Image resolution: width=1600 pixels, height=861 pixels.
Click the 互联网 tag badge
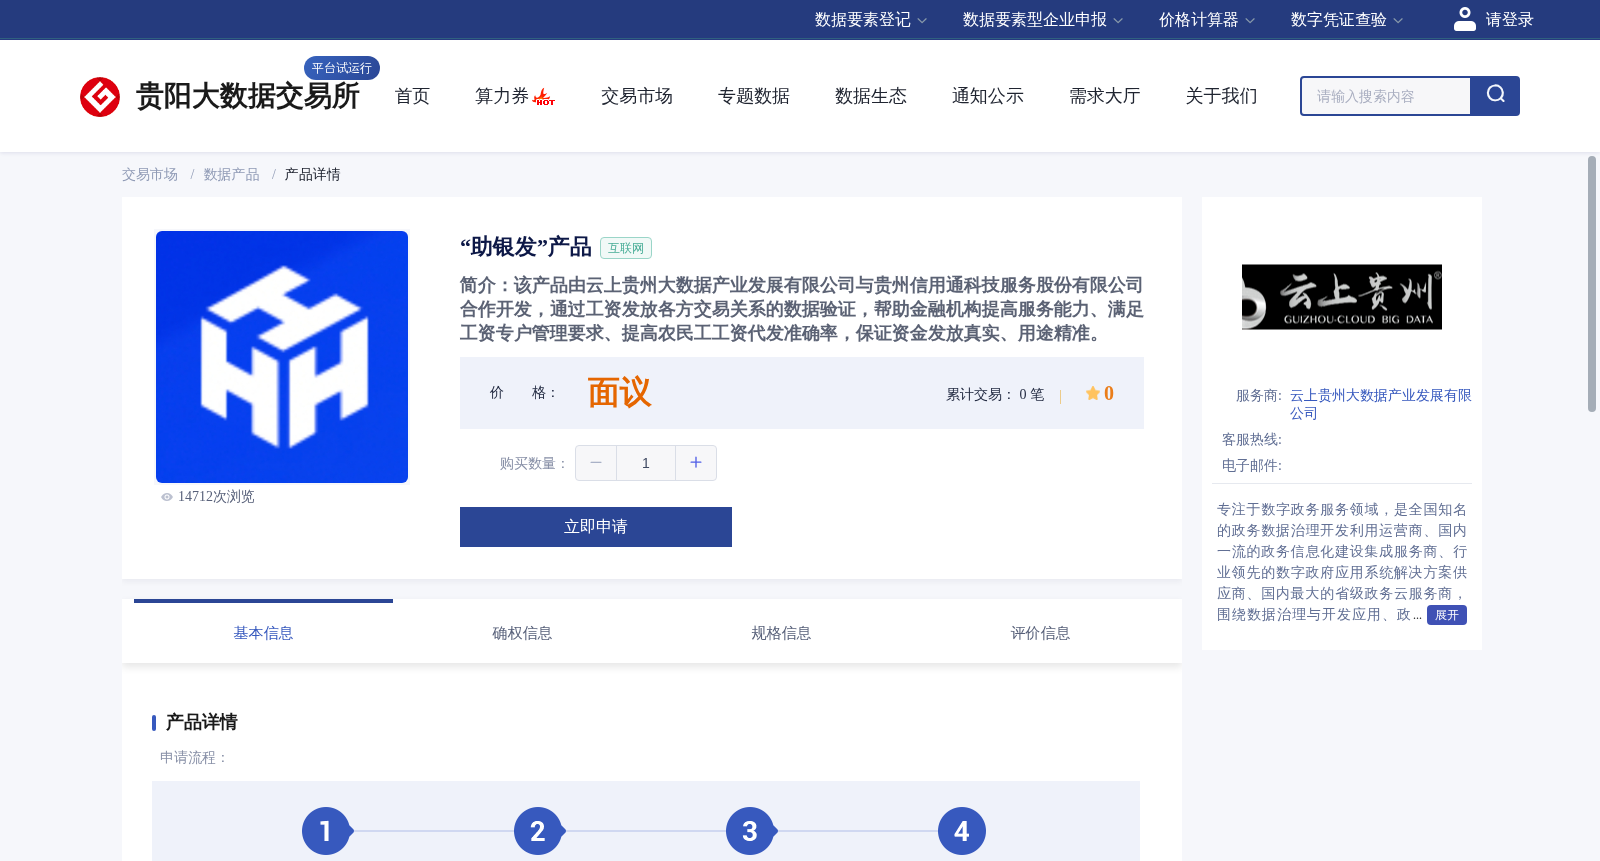(626, 248)
